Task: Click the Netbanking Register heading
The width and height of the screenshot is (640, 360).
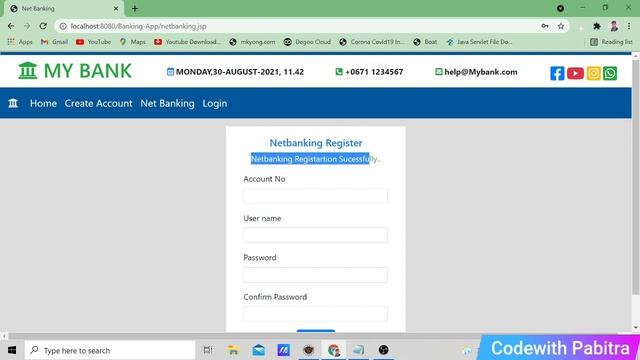Action: (316, 143)
